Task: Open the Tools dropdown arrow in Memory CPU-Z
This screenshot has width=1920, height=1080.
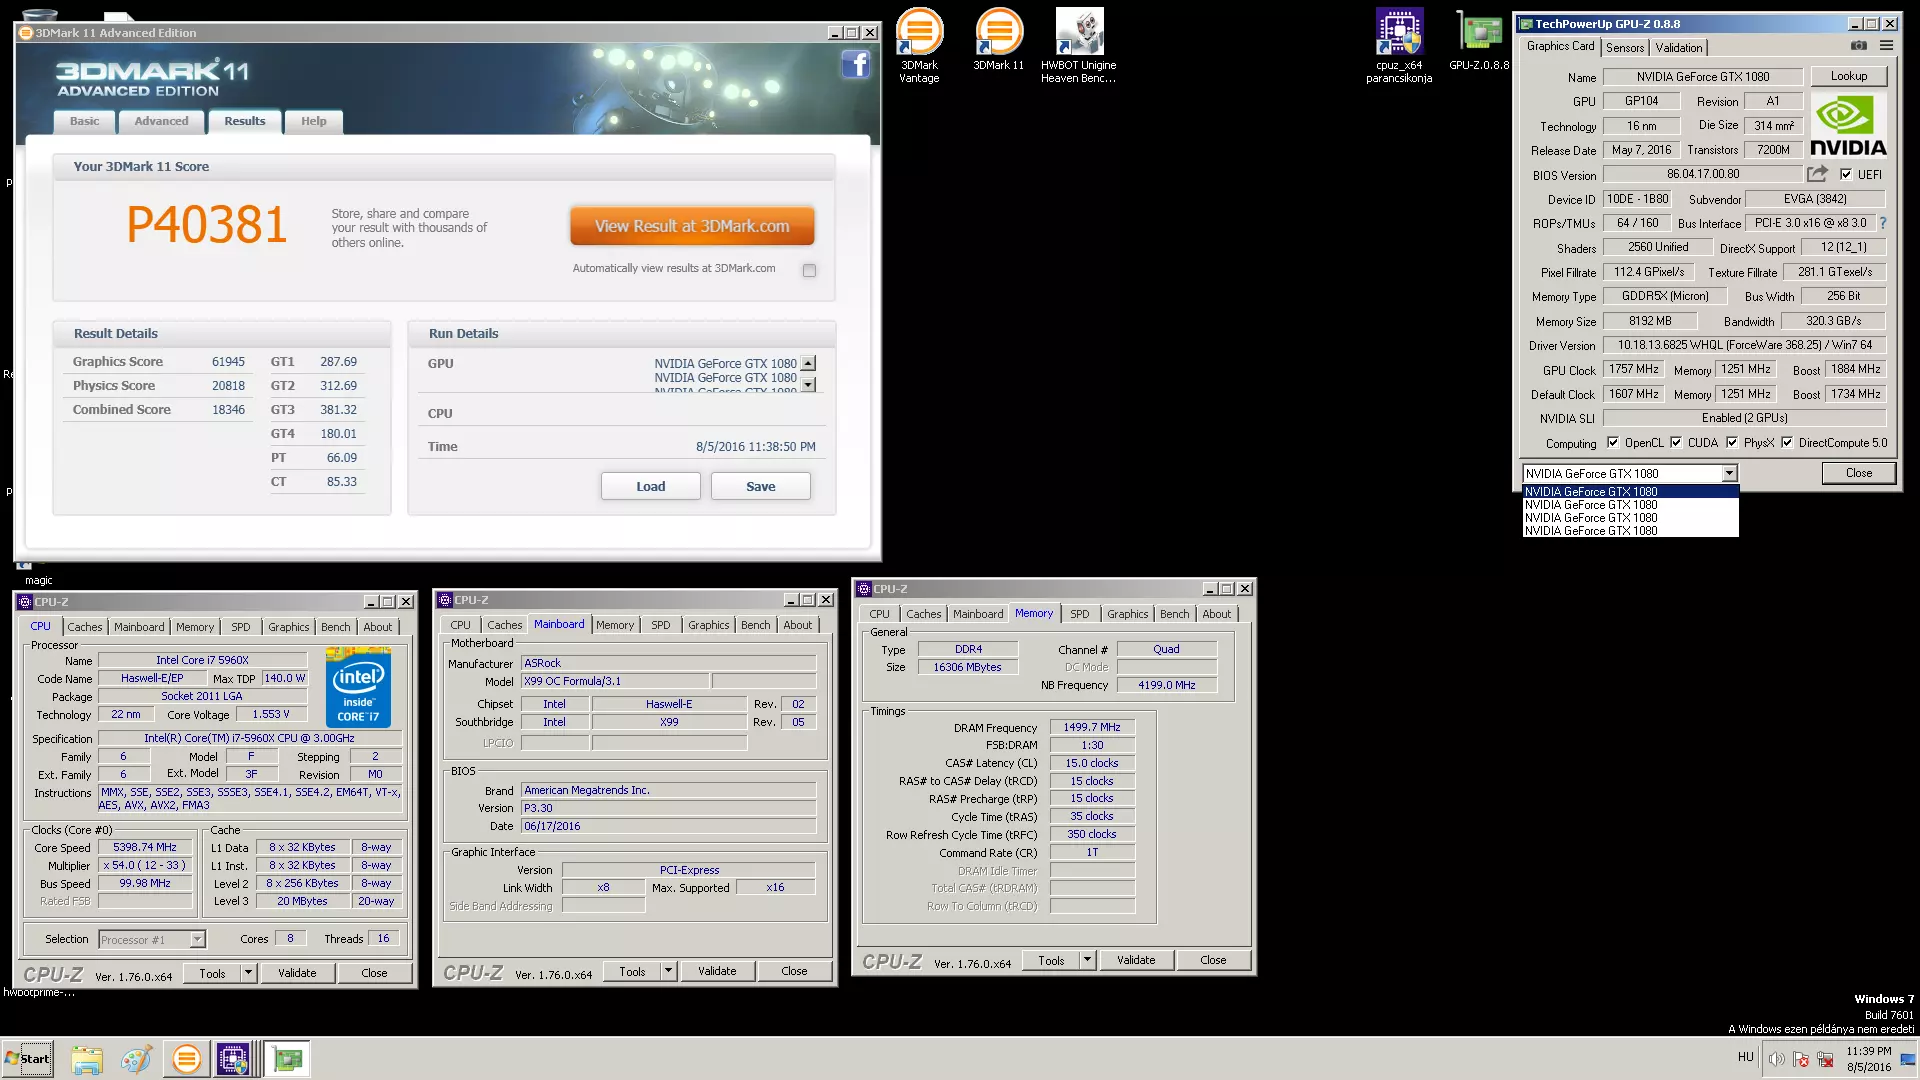Action: coord(1087,960)
